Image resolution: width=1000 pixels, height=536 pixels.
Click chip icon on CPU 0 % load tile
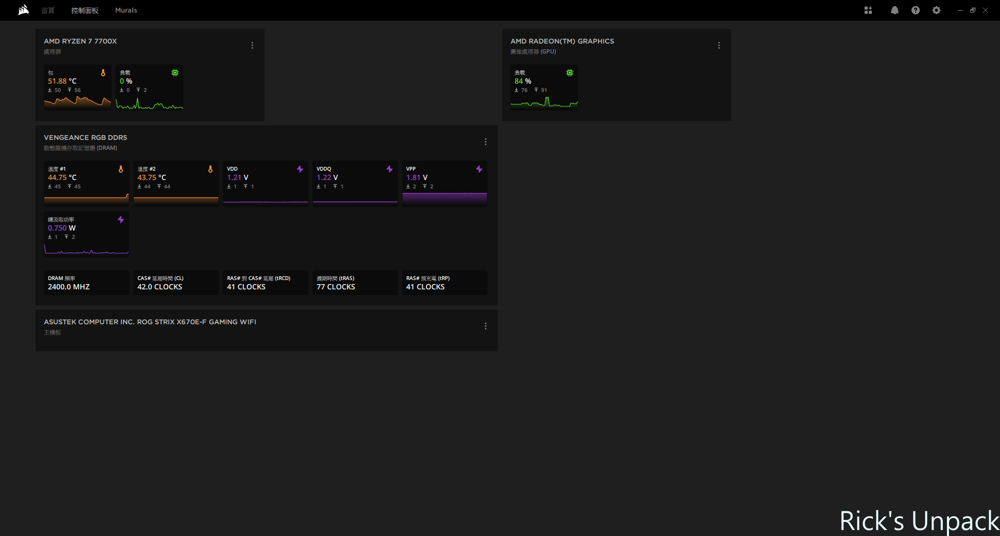(175, 73)
